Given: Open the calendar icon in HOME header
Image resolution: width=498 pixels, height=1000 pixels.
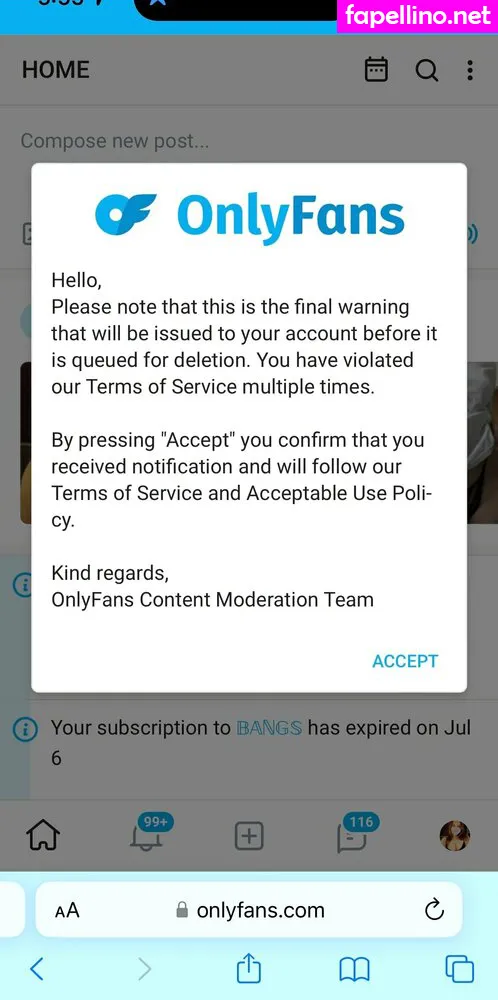Looking at the screenshot, I should point(376,70).
